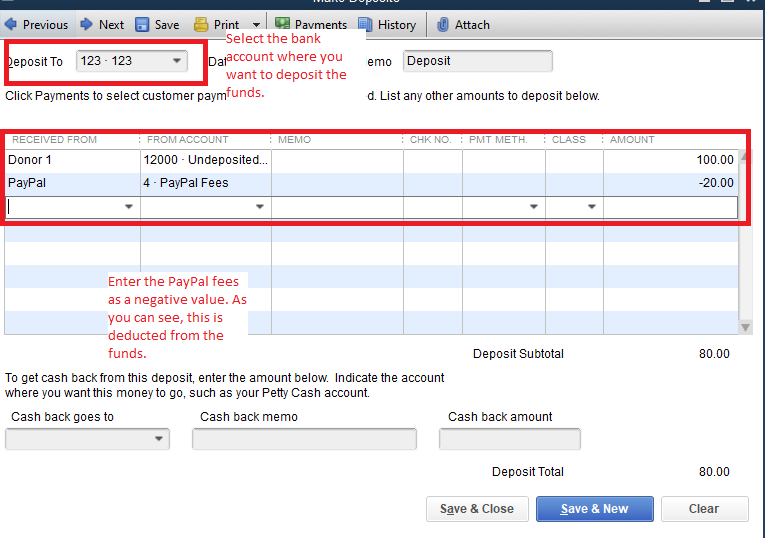Click the Attach label in toolbar

(x=472, y=25)
